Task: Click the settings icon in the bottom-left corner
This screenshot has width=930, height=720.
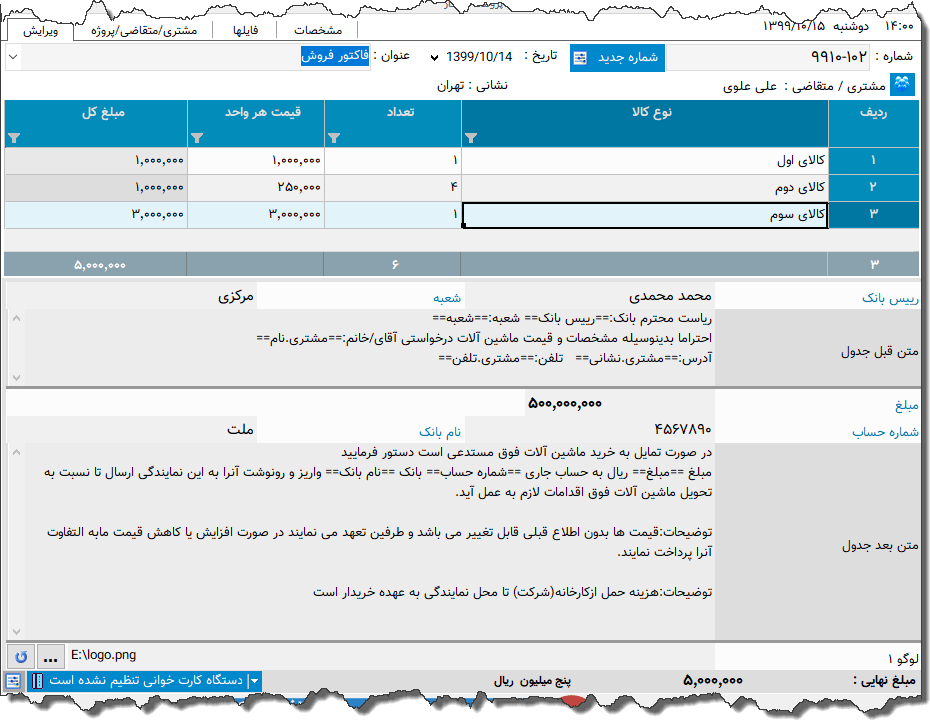Action: 13,683
